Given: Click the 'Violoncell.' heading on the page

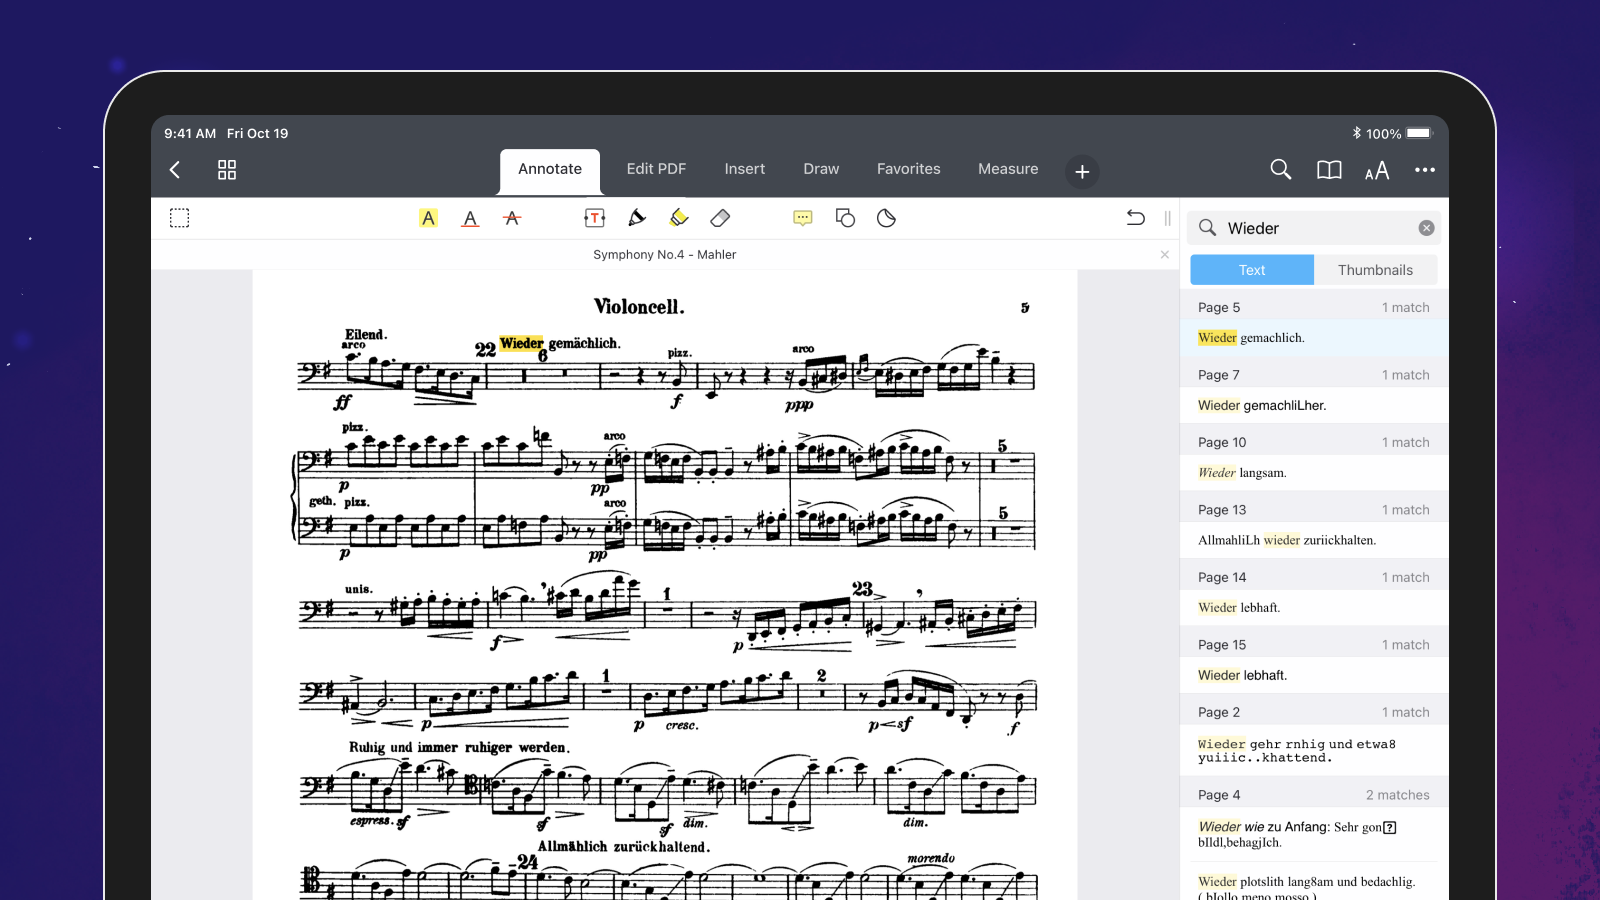Looking at the screenshot, I should click(x=639, y=306).
